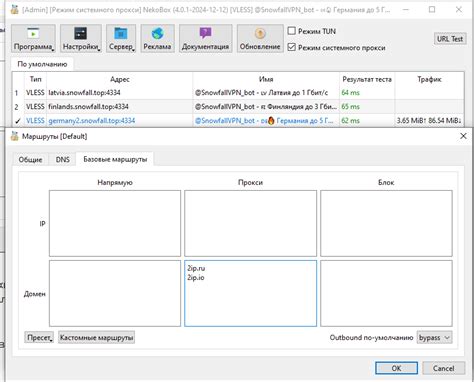This screenshot has height=382, width=474.
Task: Click the Латвия до 1 Гбит/с name cell
Action: [266, 93]
